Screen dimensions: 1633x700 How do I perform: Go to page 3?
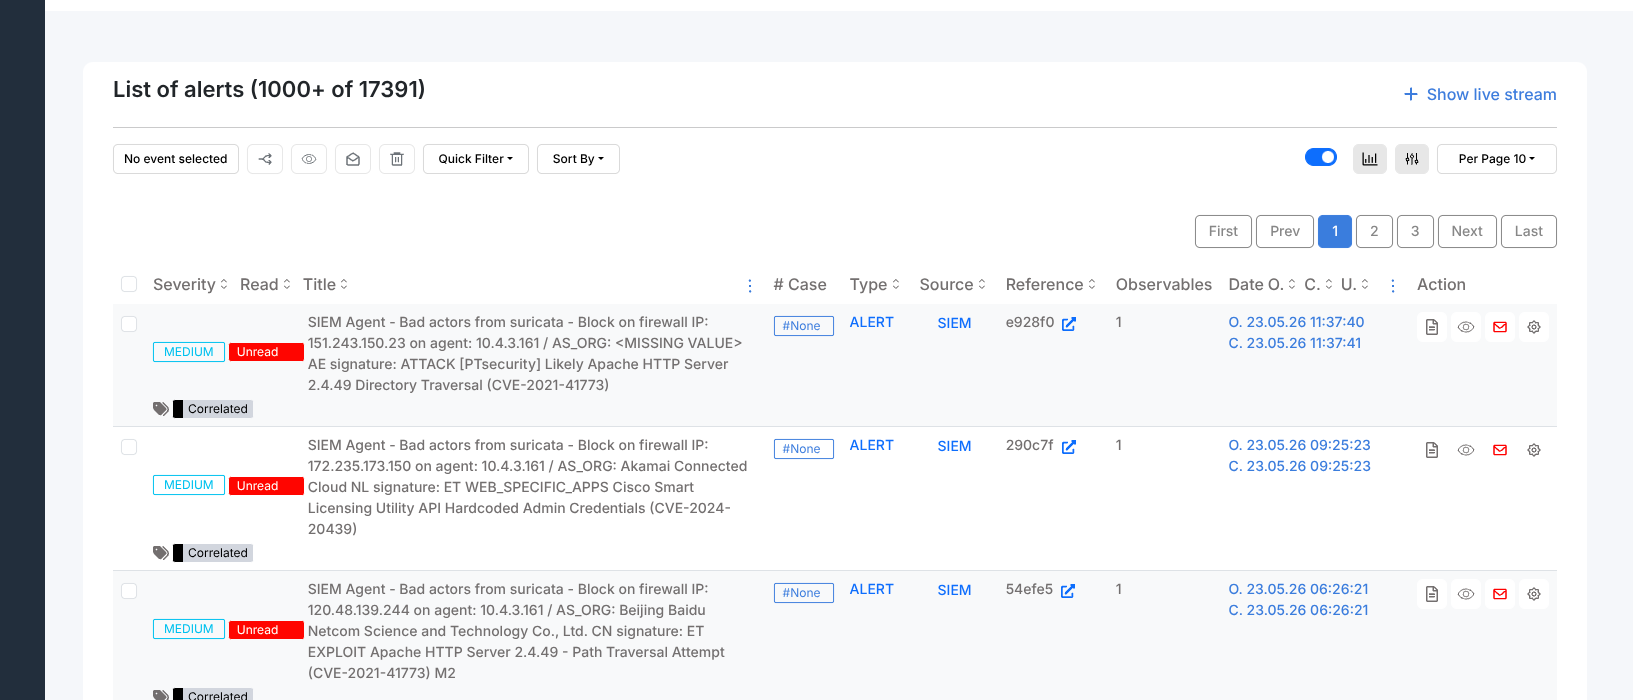point(1415,231)
